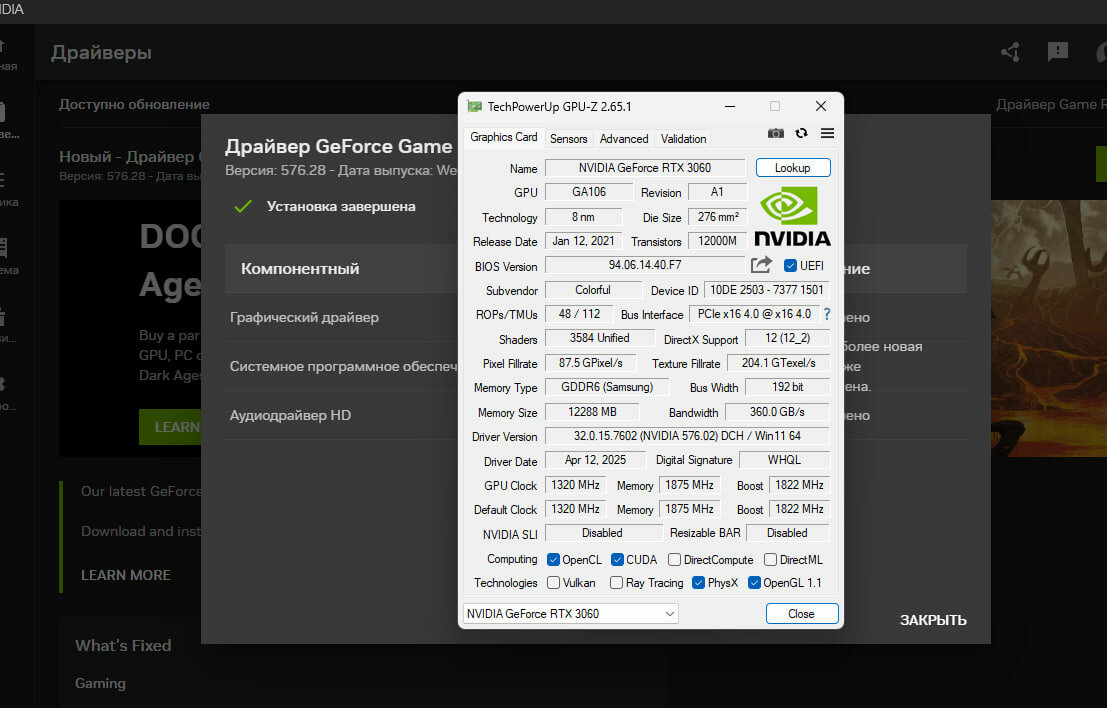Click the Digital Signature WHQL field

coord(784,460)
